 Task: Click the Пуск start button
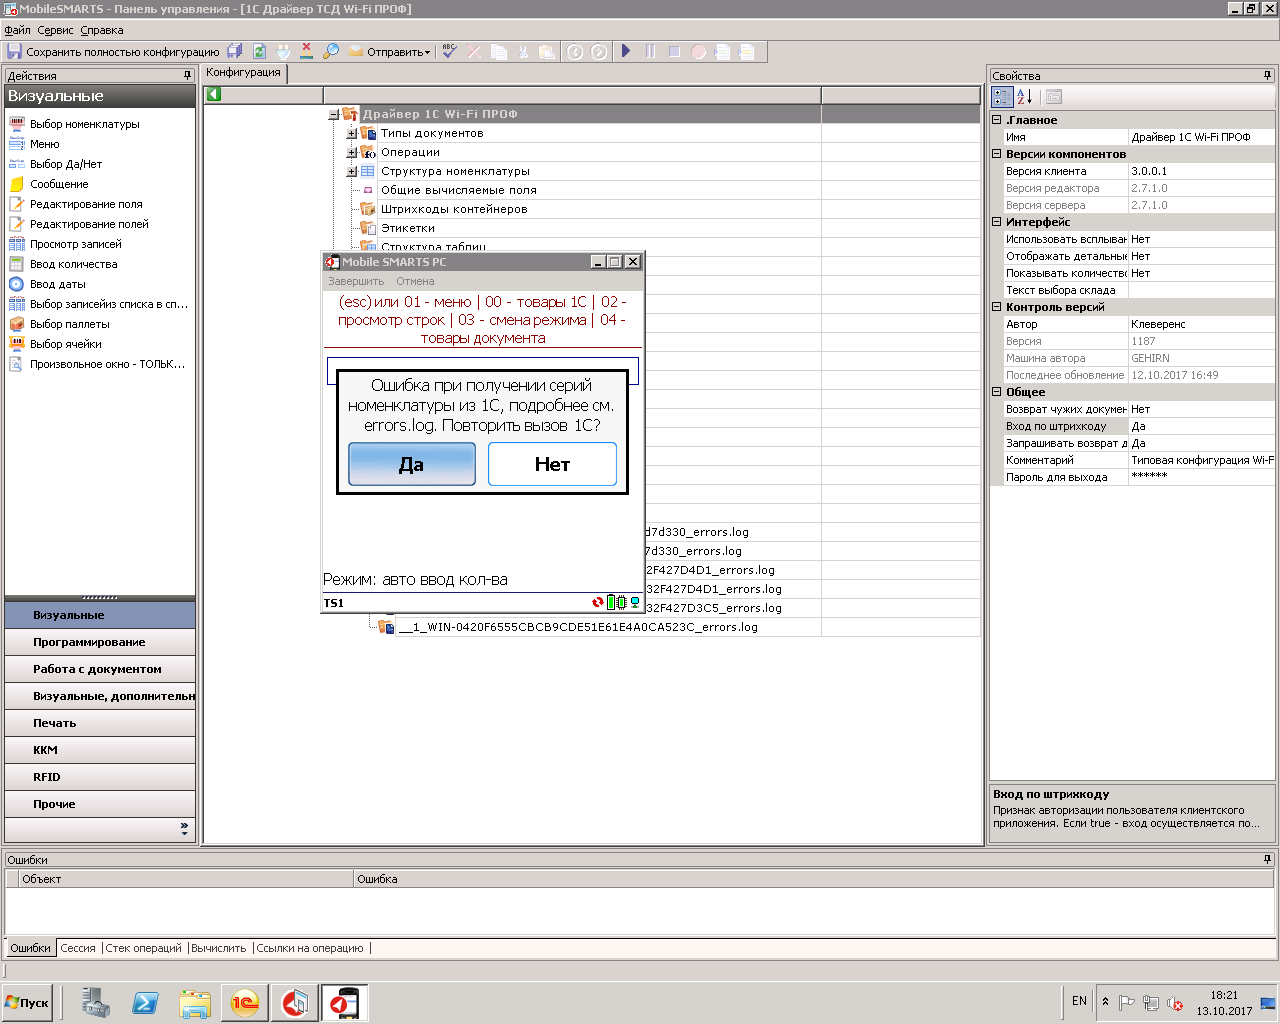click(x=27, y=1003)
